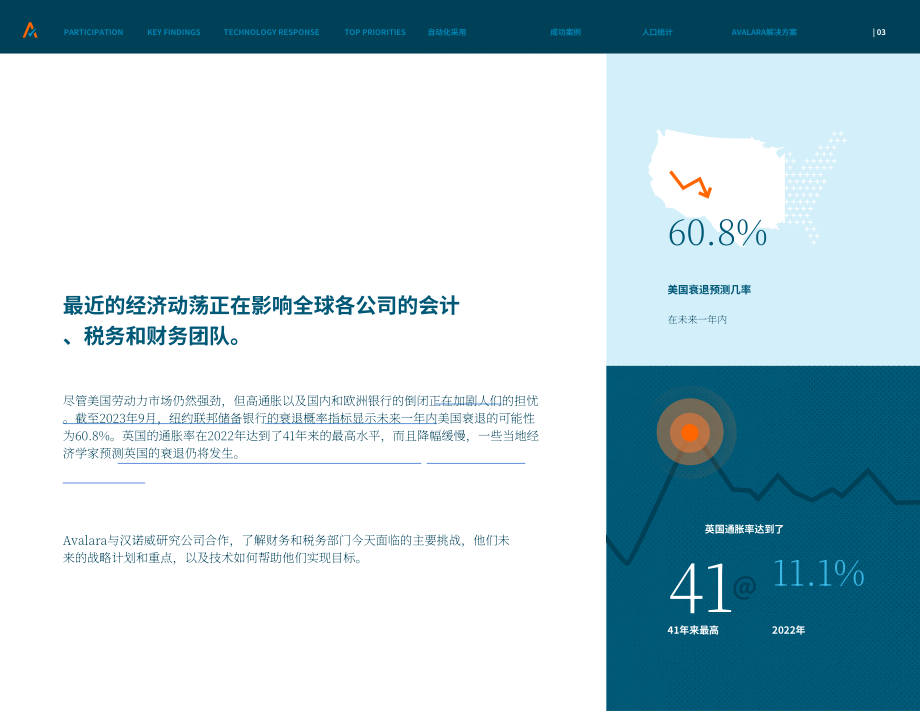Screen dimensions: 920x711
Task: Click the 在未来一年内 caption
Action: [x=697, y=320]
